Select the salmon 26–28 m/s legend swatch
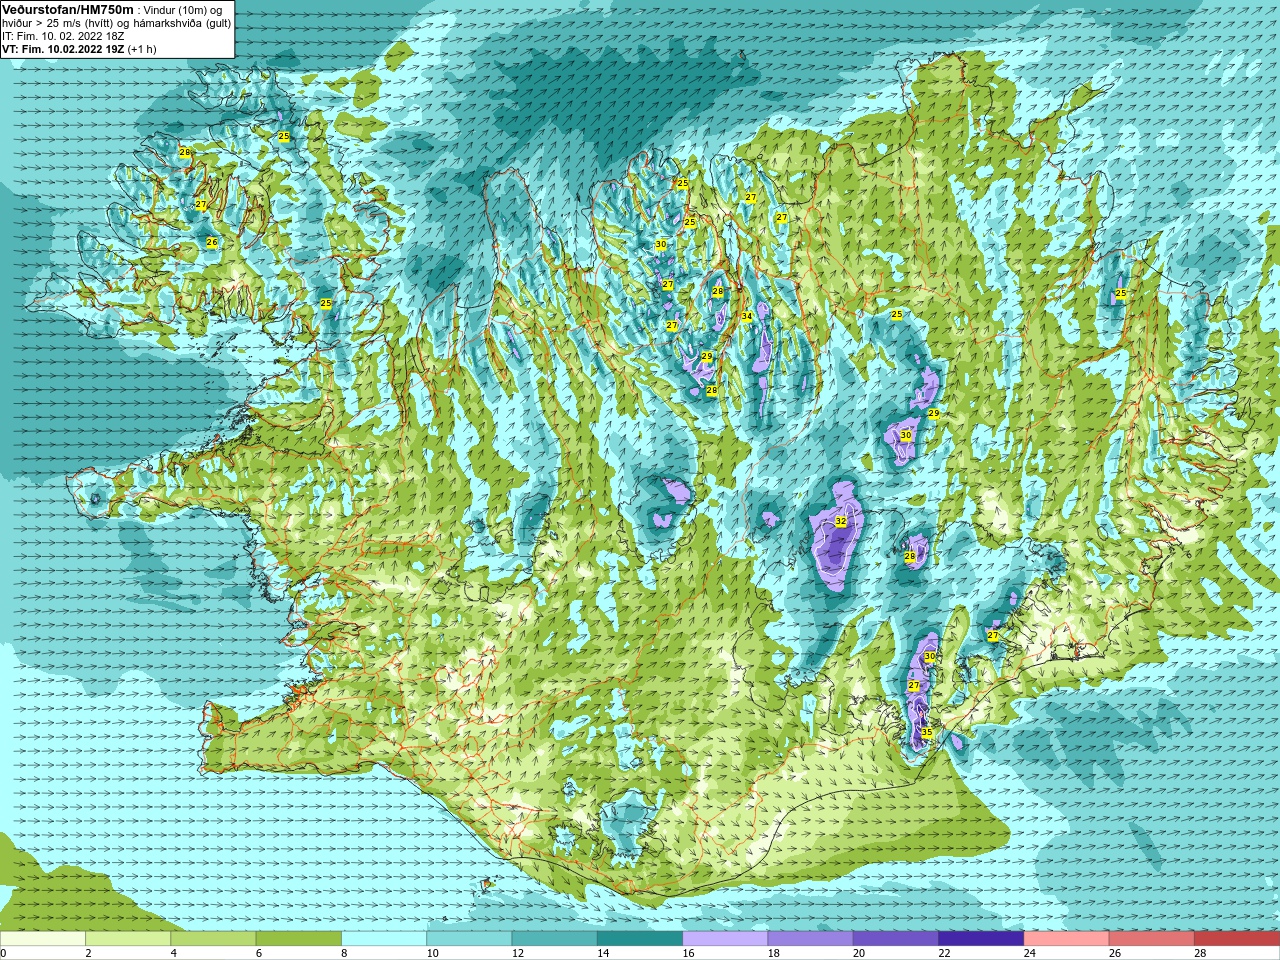The width and height of the screenshot is (1280, 960). pyautogui.click(x=1152, y=939)
